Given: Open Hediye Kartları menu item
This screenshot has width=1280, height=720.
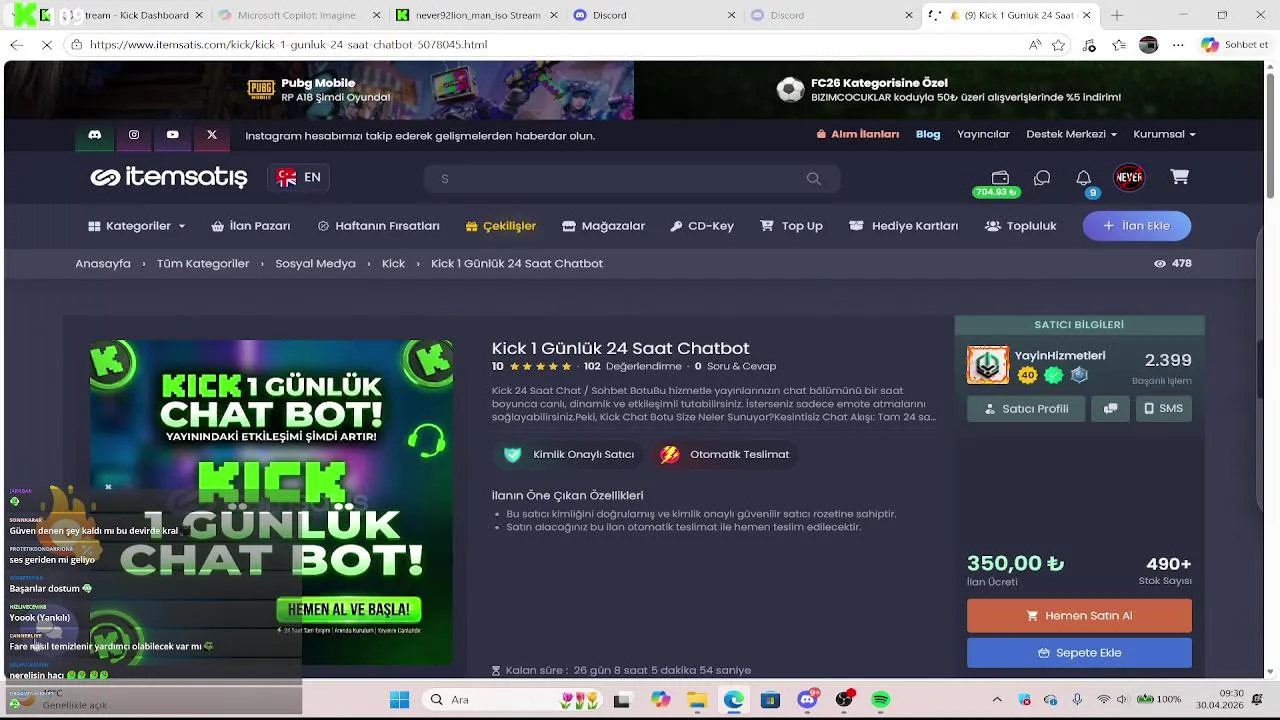Looking at the screenshot, I should pos(904,226).
